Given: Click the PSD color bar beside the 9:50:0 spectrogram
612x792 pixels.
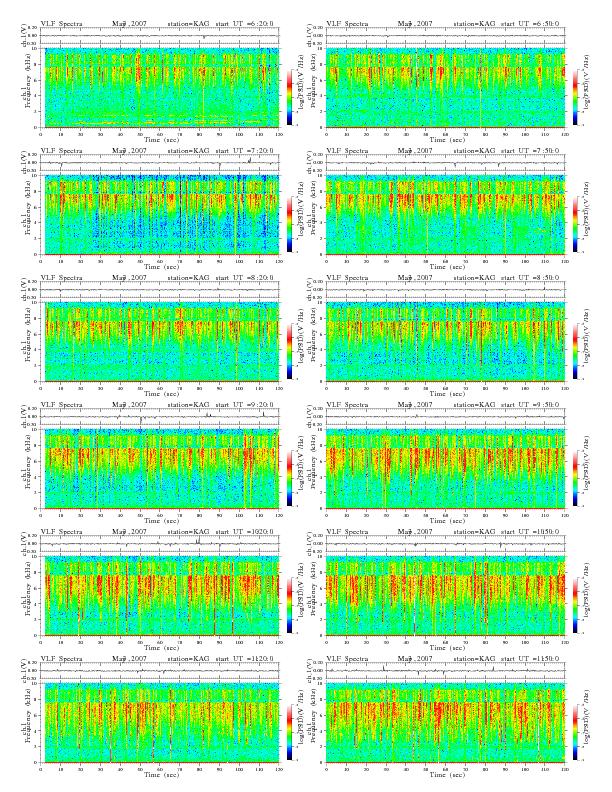Looking at the screenshot, I should click(x=575, y=478).
